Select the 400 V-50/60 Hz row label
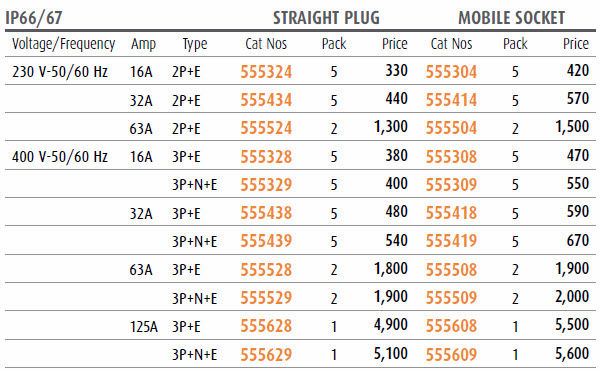The height and width of the screenshot is (370, 600). point(60,157)
